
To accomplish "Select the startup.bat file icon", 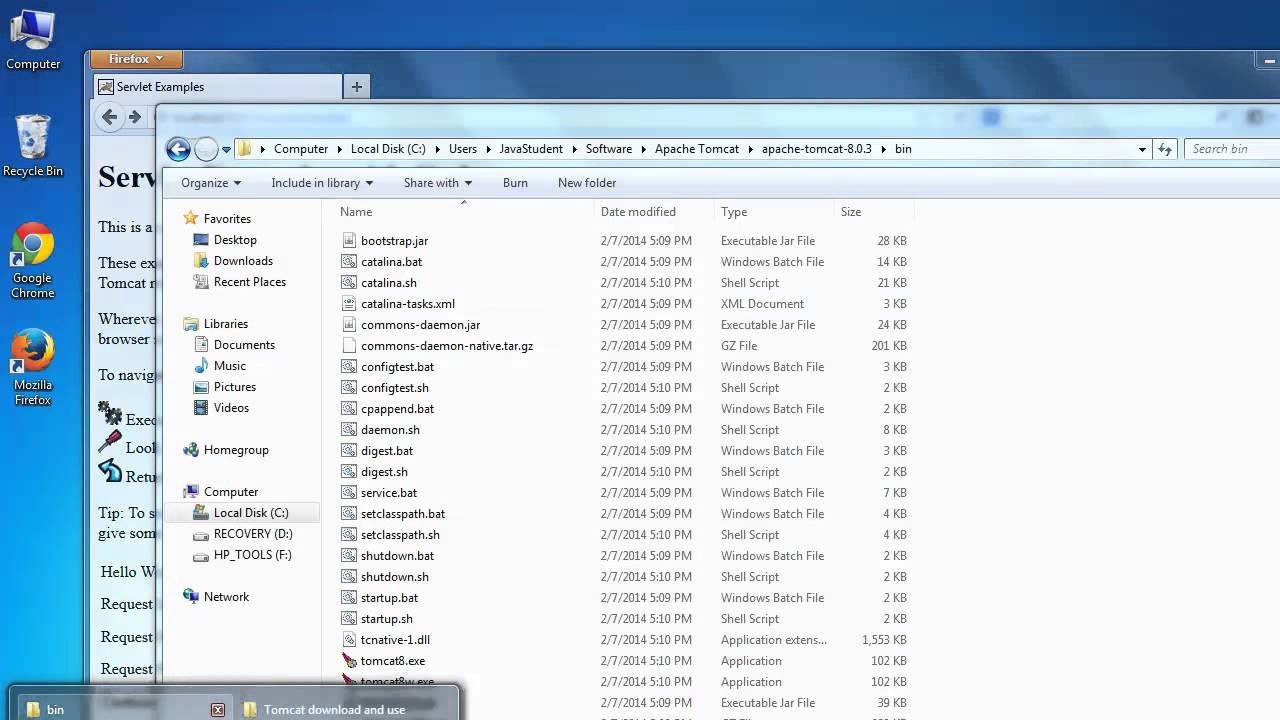I will point(349,598).
